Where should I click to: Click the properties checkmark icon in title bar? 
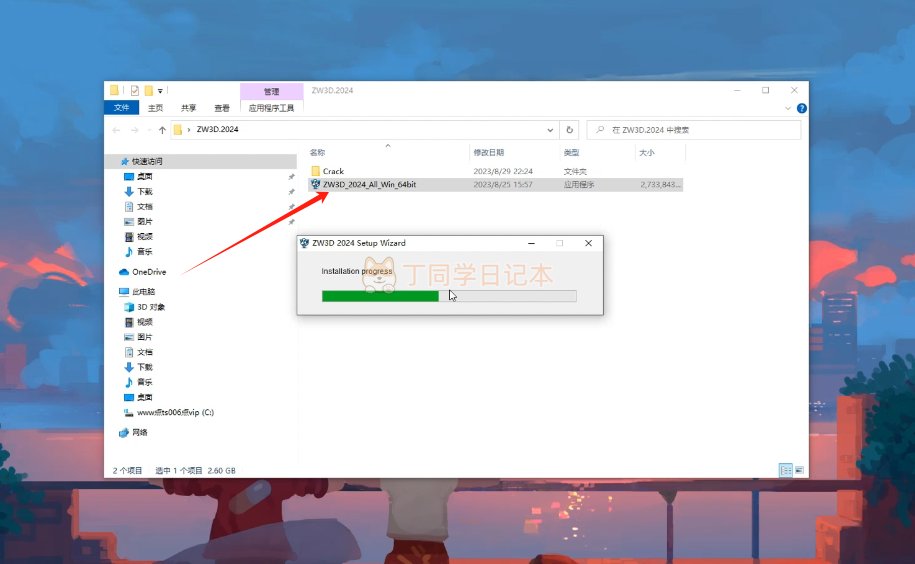[135, 90]
